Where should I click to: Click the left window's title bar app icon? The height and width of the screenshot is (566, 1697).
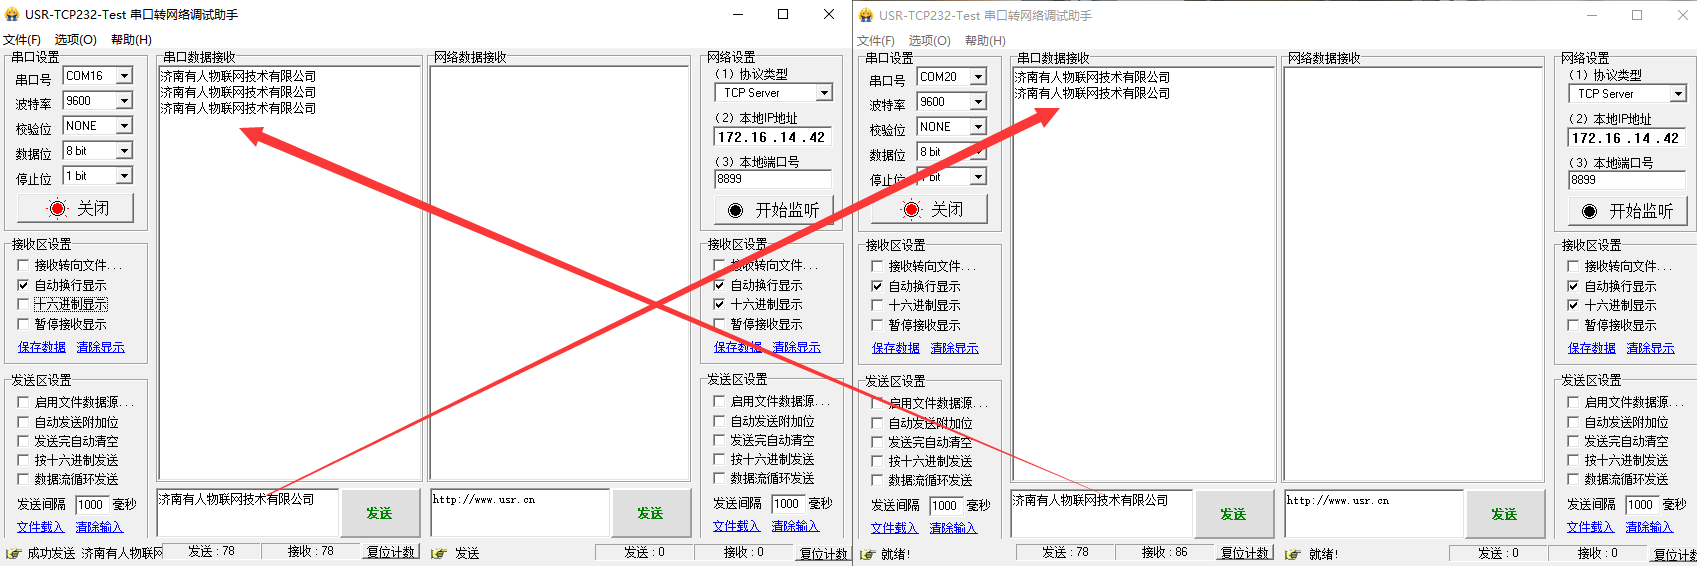12,15
